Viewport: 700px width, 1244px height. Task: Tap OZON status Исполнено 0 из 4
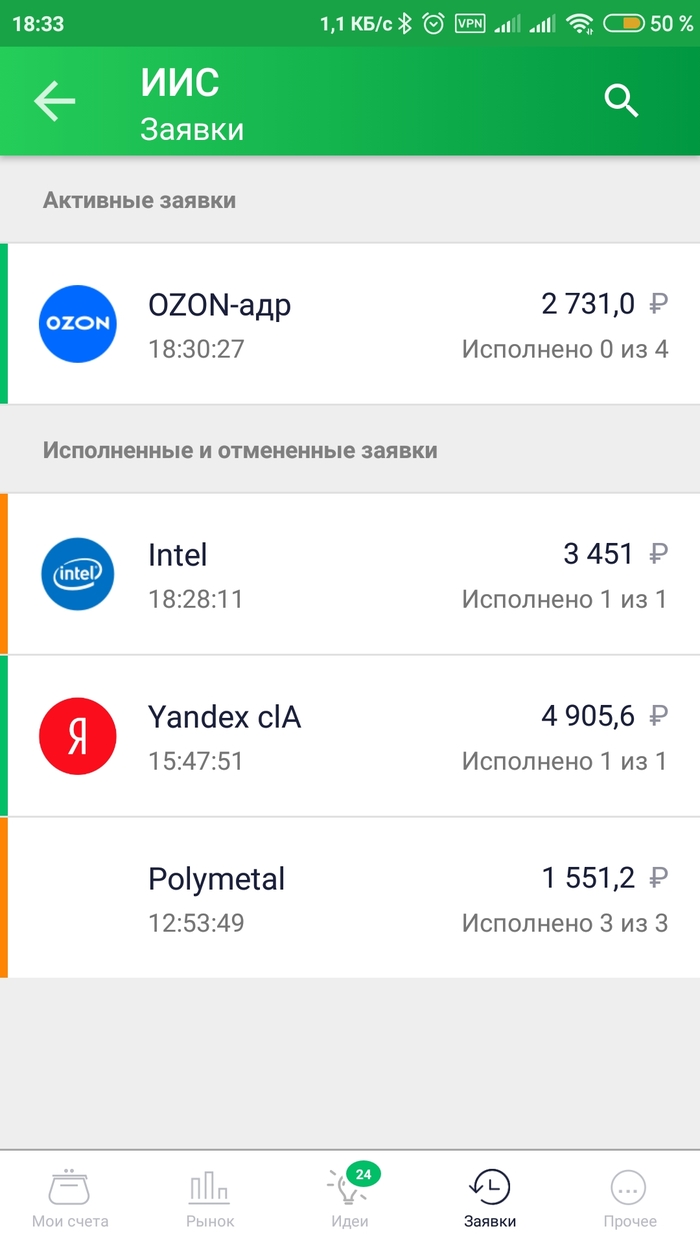[564, 349]
